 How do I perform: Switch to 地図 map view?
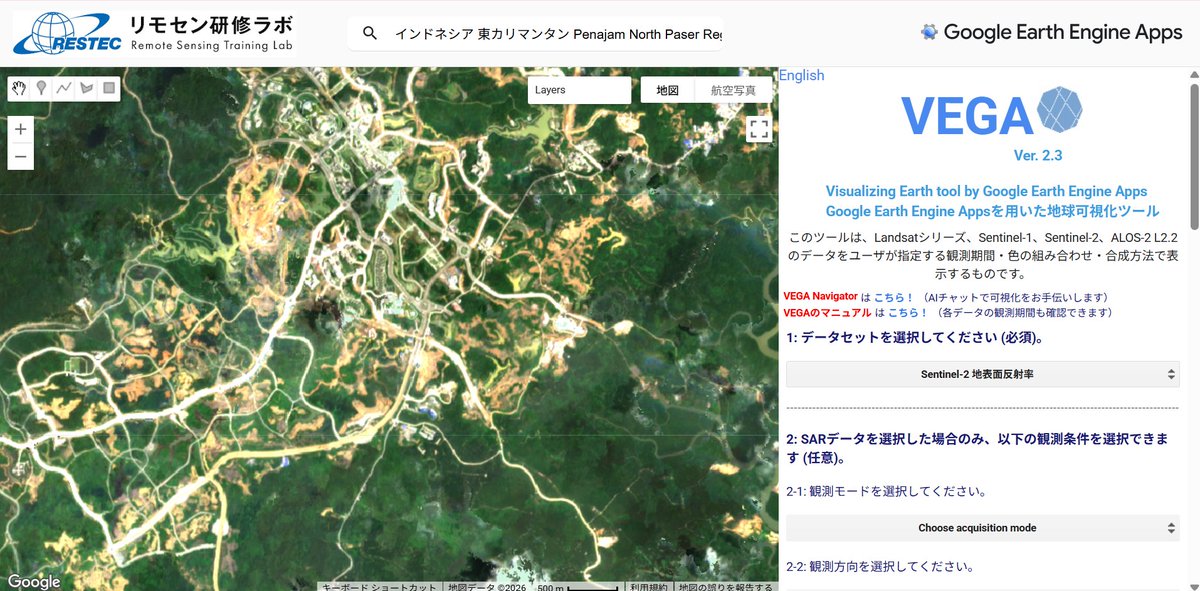coord(668,90)
